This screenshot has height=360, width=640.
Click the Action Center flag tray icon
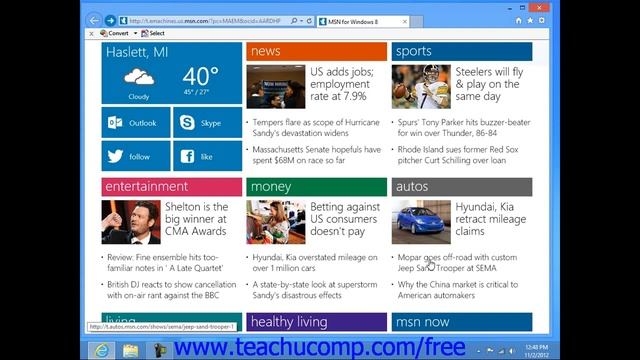490,351
